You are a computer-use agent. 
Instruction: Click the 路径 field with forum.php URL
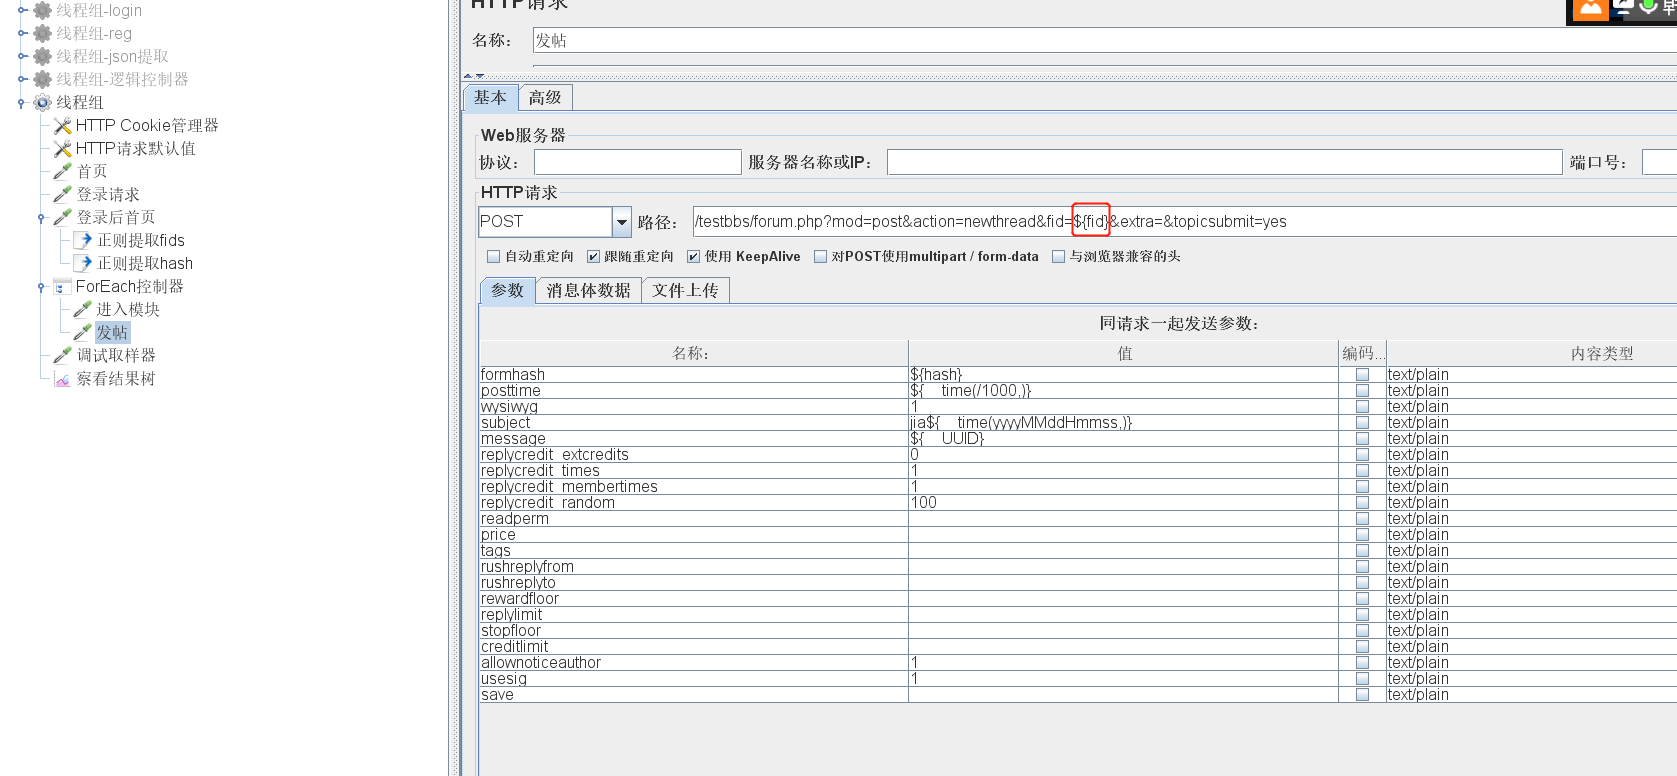point(1184,222)
